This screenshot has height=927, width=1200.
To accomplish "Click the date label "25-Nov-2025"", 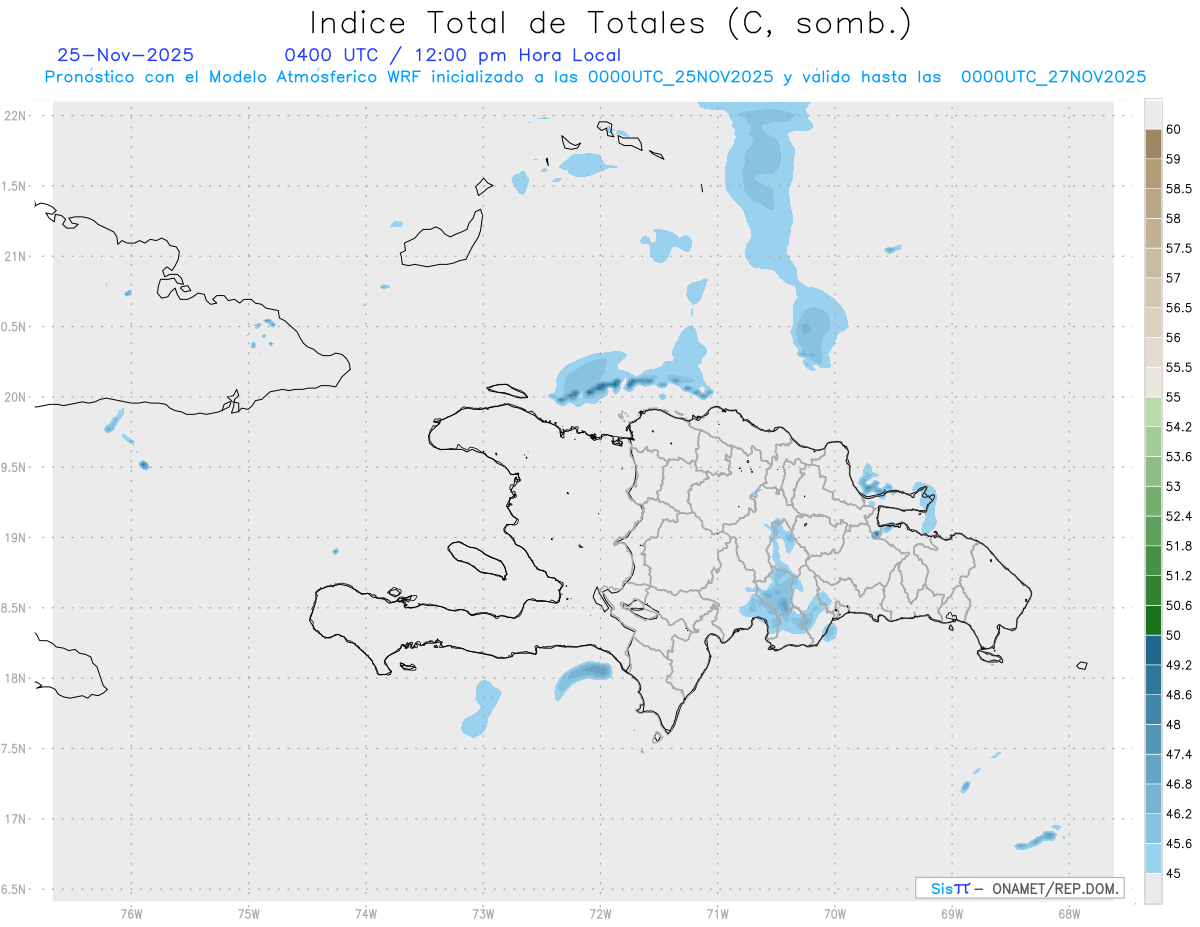I will (125, 55).
